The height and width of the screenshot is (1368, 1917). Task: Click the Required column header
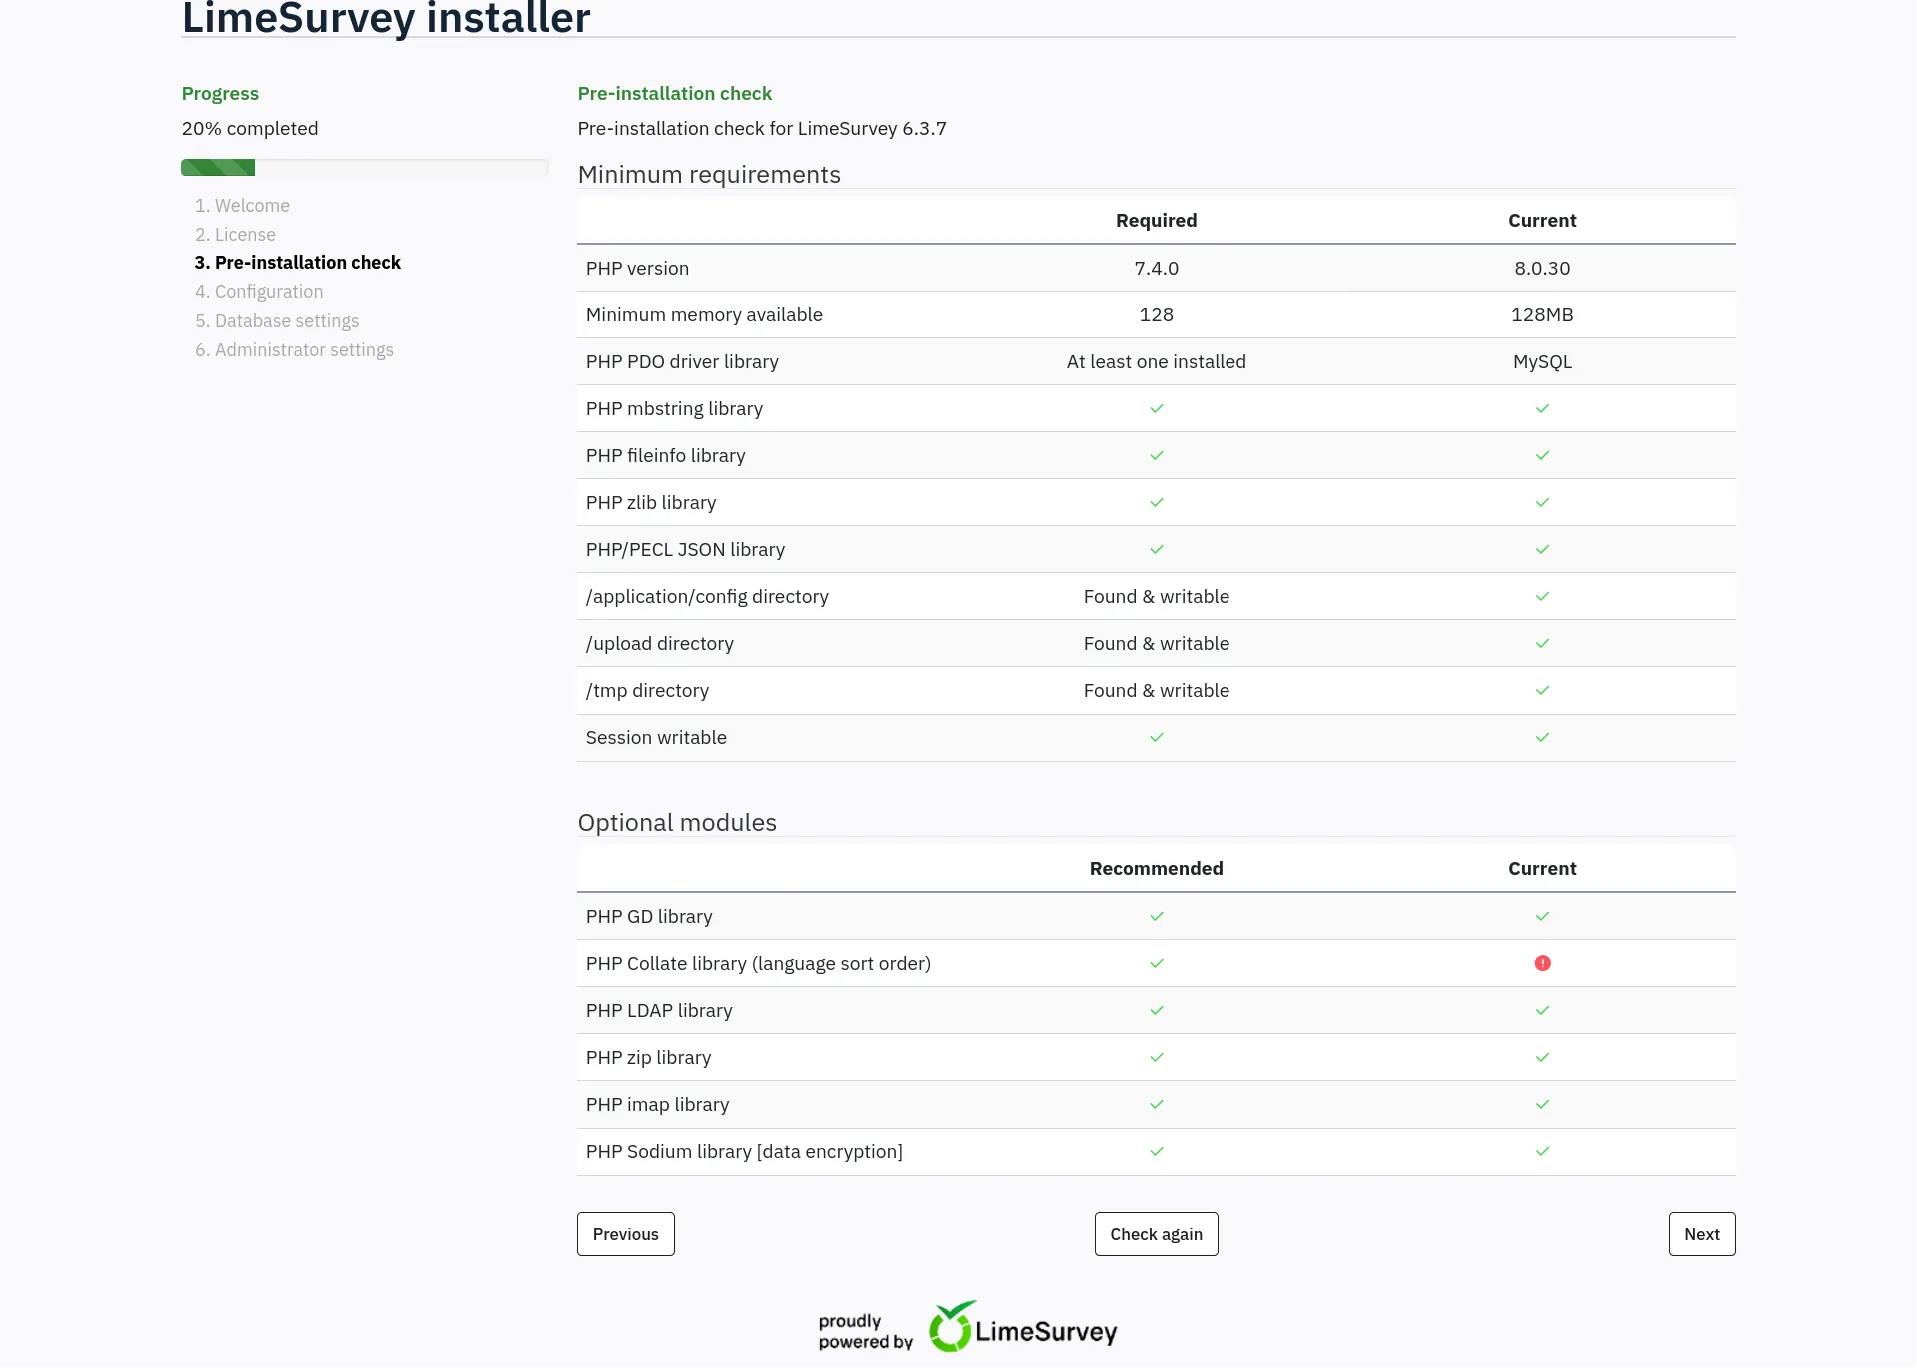tap(1156, 220)
